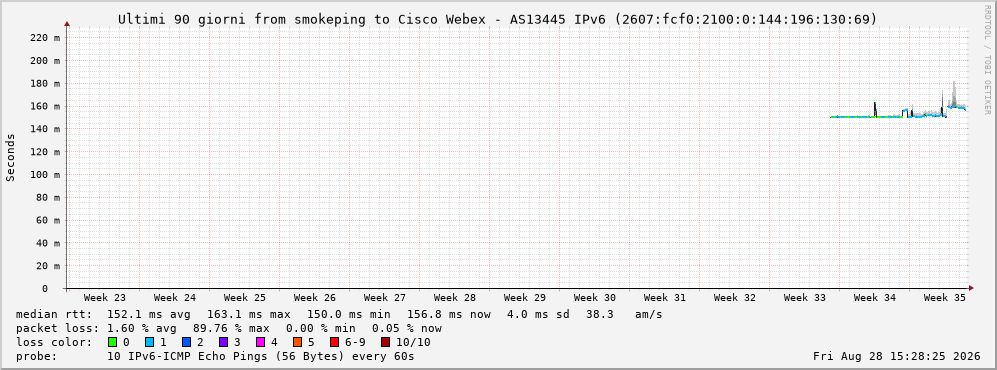Click the Week 29 axis label

[x=525, y=298]
